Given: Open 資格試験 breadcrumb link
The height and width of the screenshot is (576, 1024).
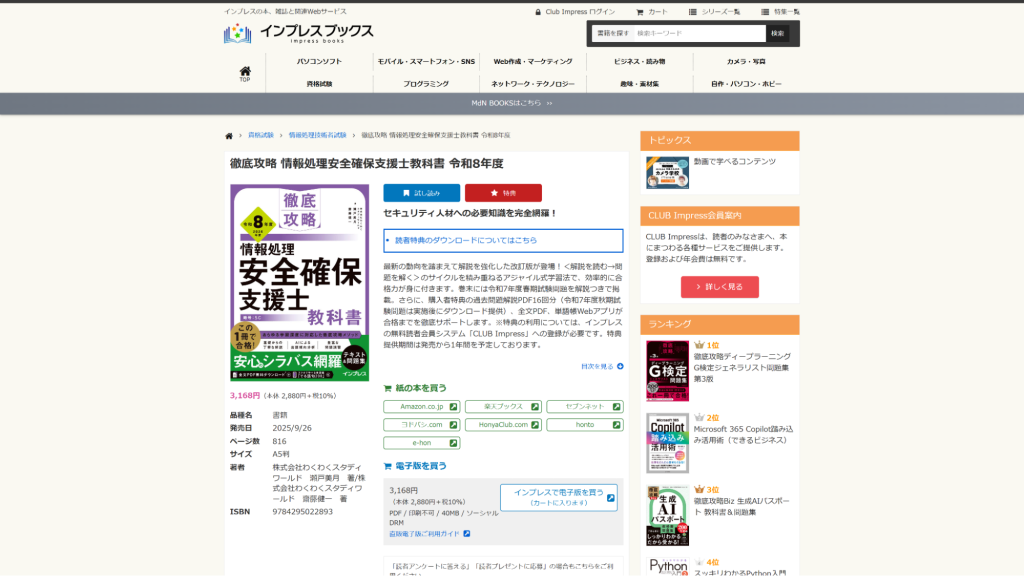Looking at the screenshot, I should click(261, 135).
